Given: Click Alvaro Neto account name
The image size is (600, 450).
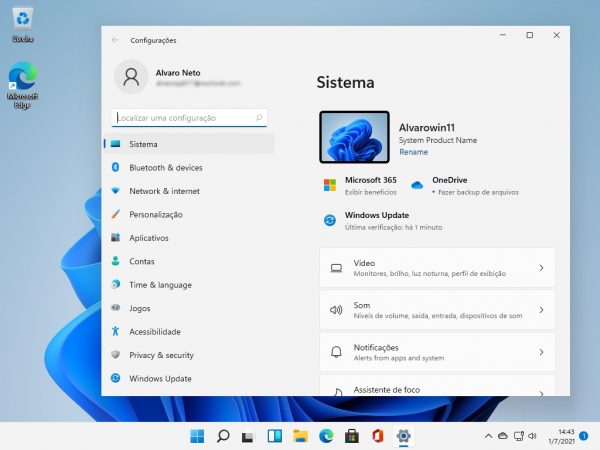Looking at the screenshot, I should (x=178, y=73).
